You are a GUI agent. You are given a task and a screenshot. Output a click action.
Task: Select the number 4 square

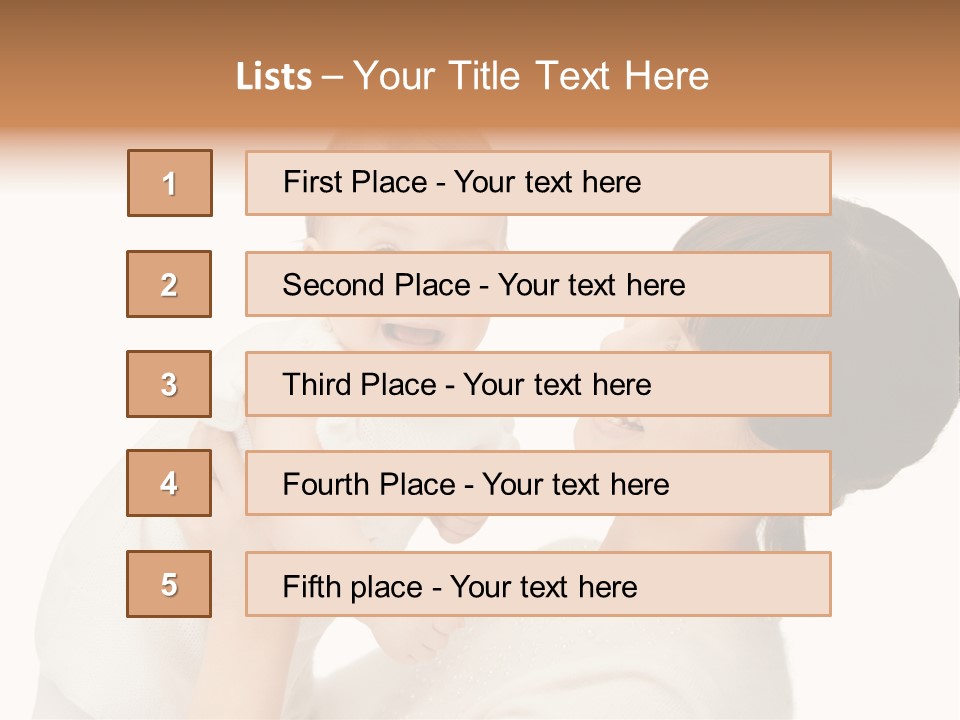(x=169, y=484)
